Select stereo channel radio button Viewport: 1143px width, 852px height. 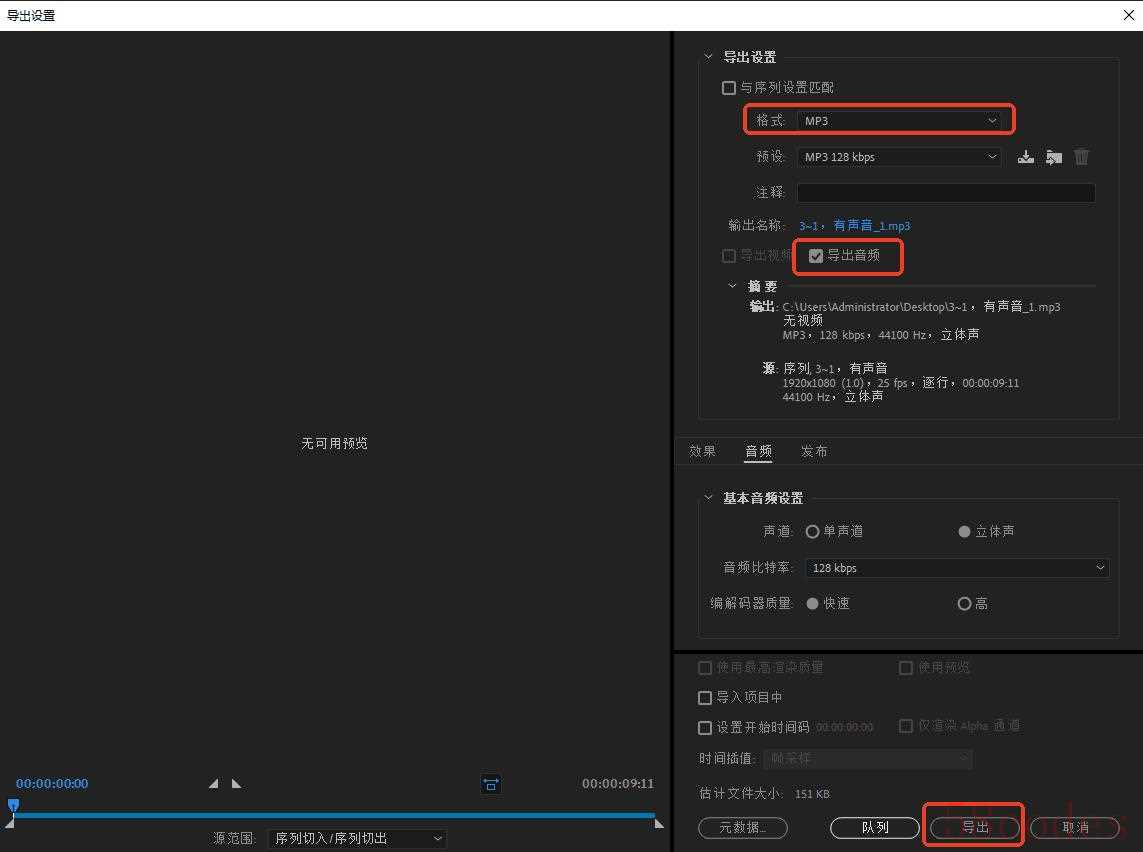pyautogui.click(x=964, y=531)
